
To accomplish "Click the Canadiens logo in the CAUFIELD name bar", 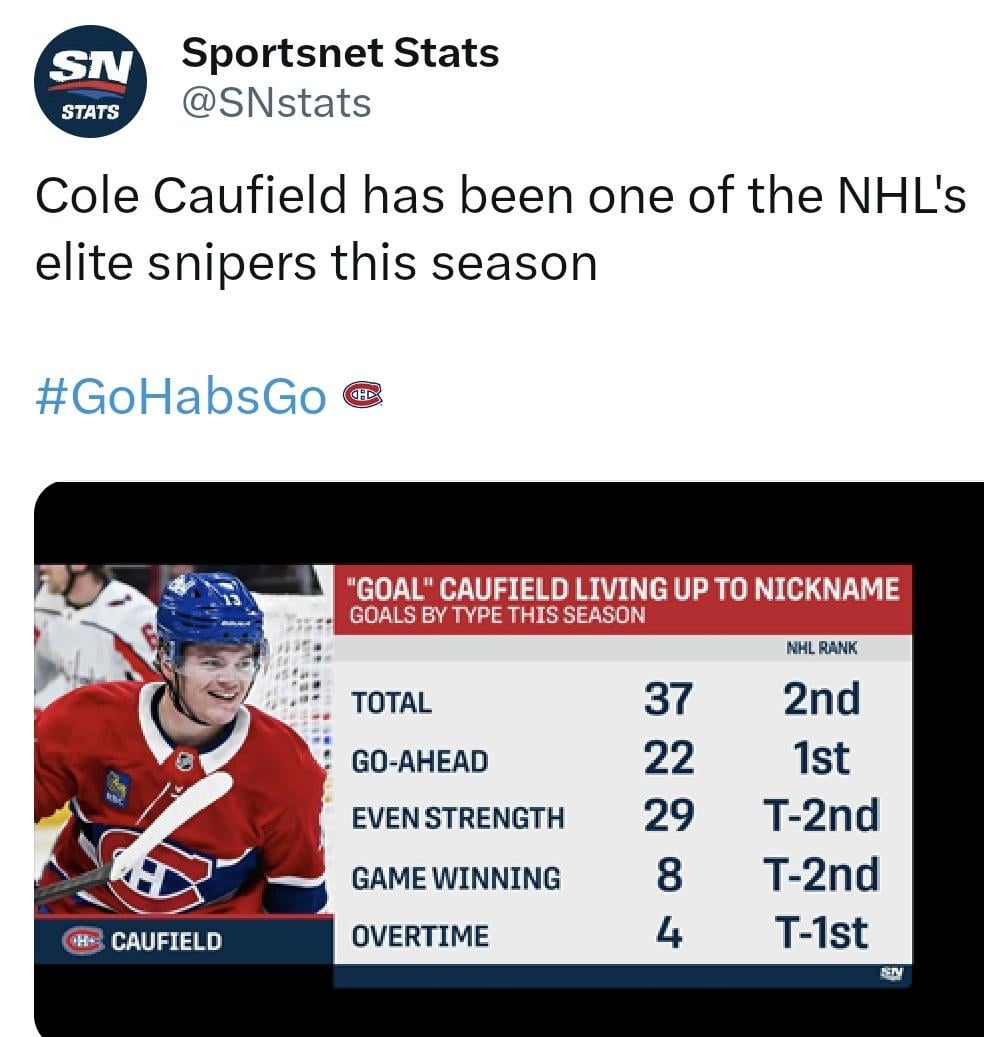I will 83,941.
